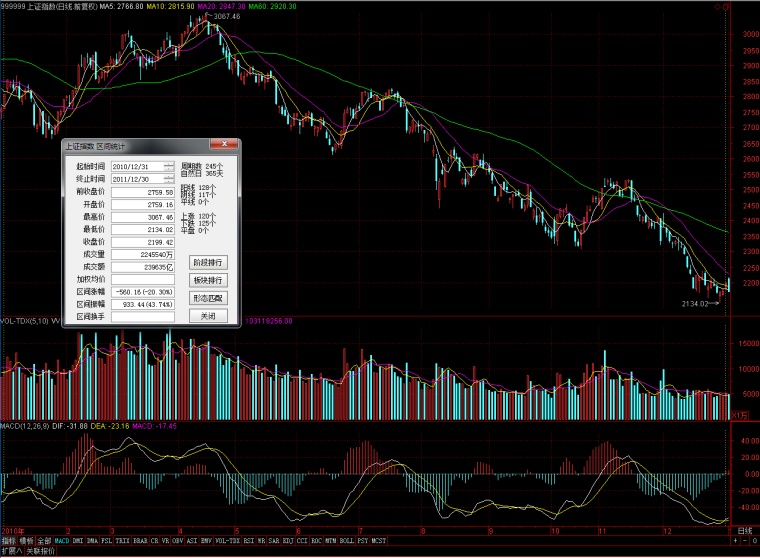Click the 0 reset icon beside zoom controls
The height and width of the screenshot is (558, 760).
(x=755, y=541)
